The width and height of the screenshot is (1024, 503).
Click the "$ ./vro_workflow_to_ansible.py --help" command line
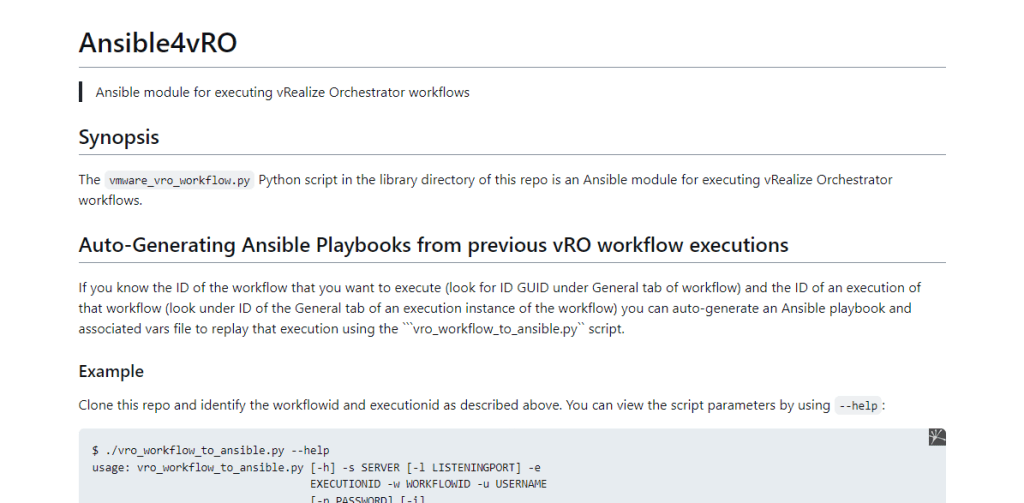pyautogui.click(x=210, y=451)
